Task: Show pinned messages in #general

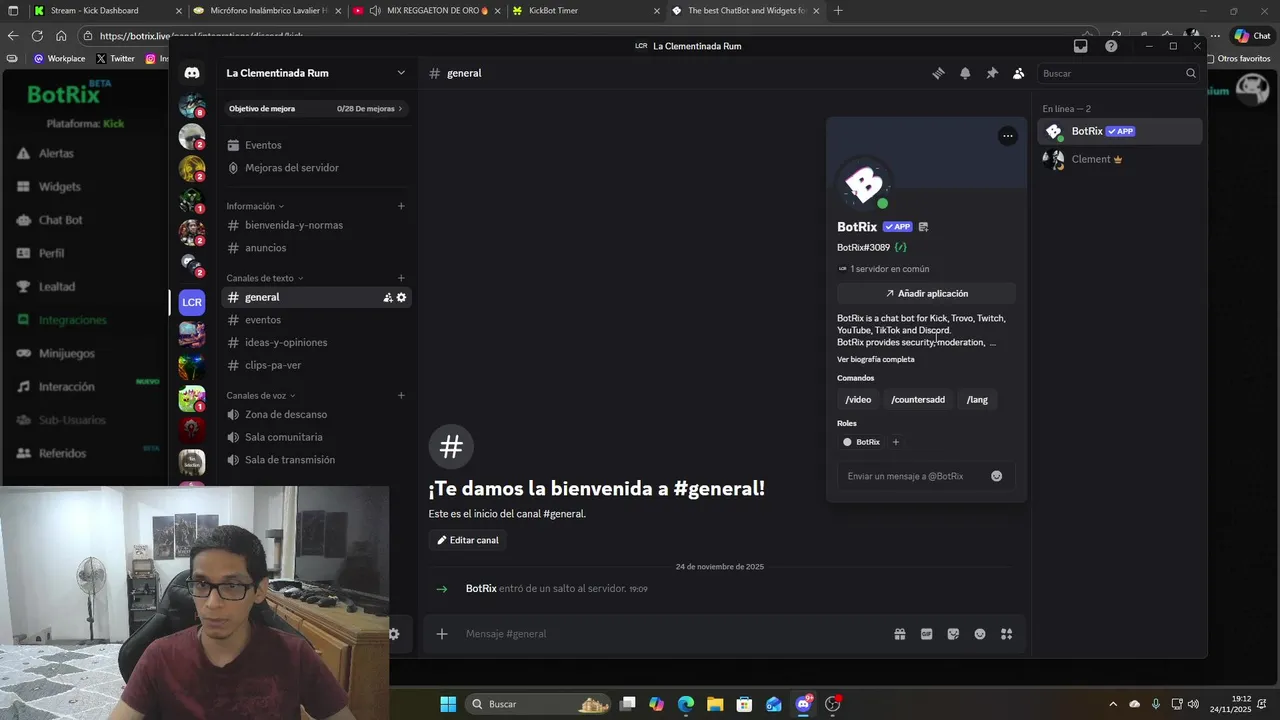Action: (992, 73)
